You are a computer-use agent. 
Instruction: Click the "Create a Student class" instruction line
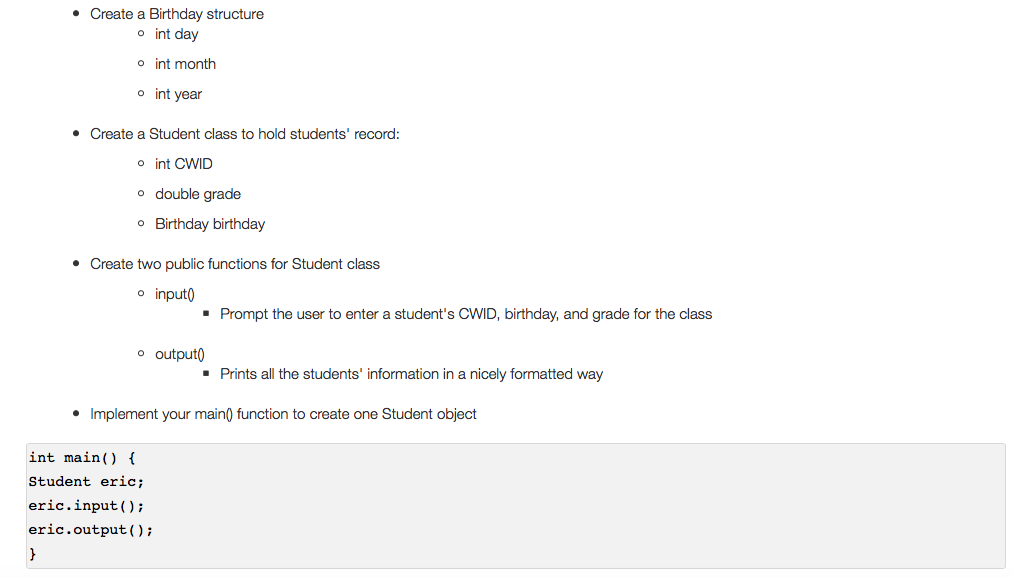[244, 134]
